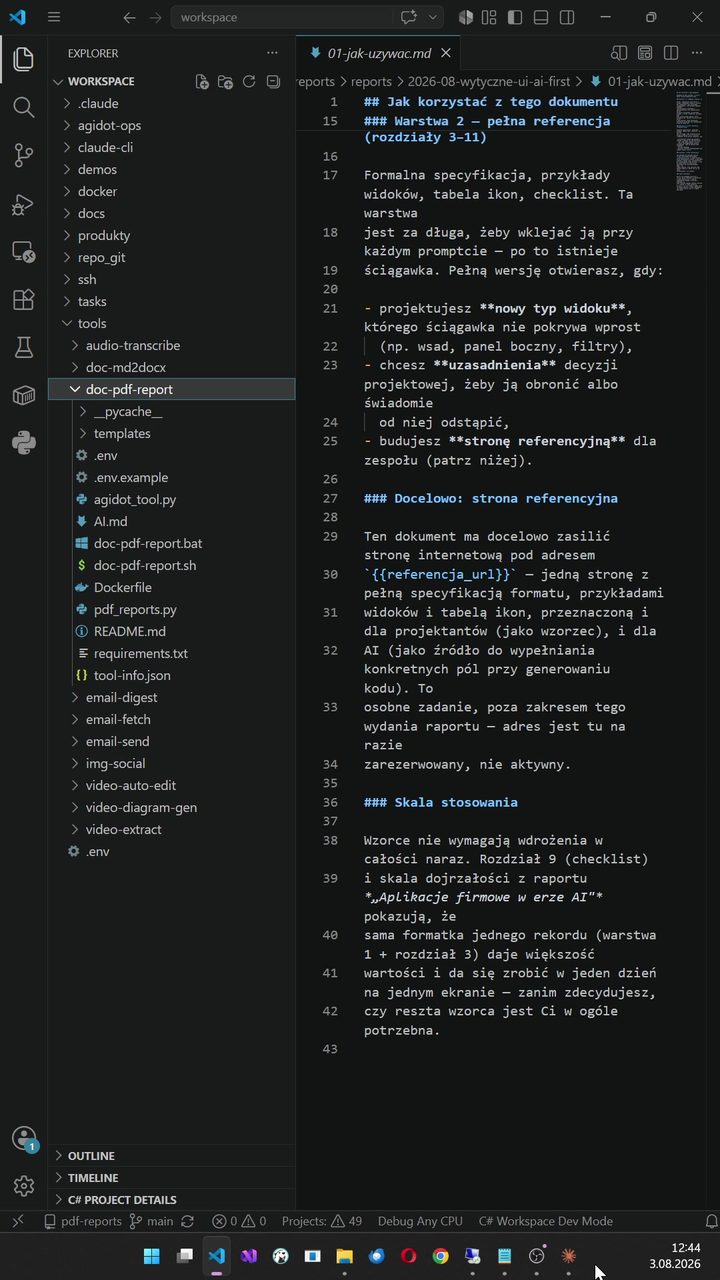The height and width of the screenshot is (1280, 720).
Task: Click the main branch in status bar
Action: click(151, 1221)
